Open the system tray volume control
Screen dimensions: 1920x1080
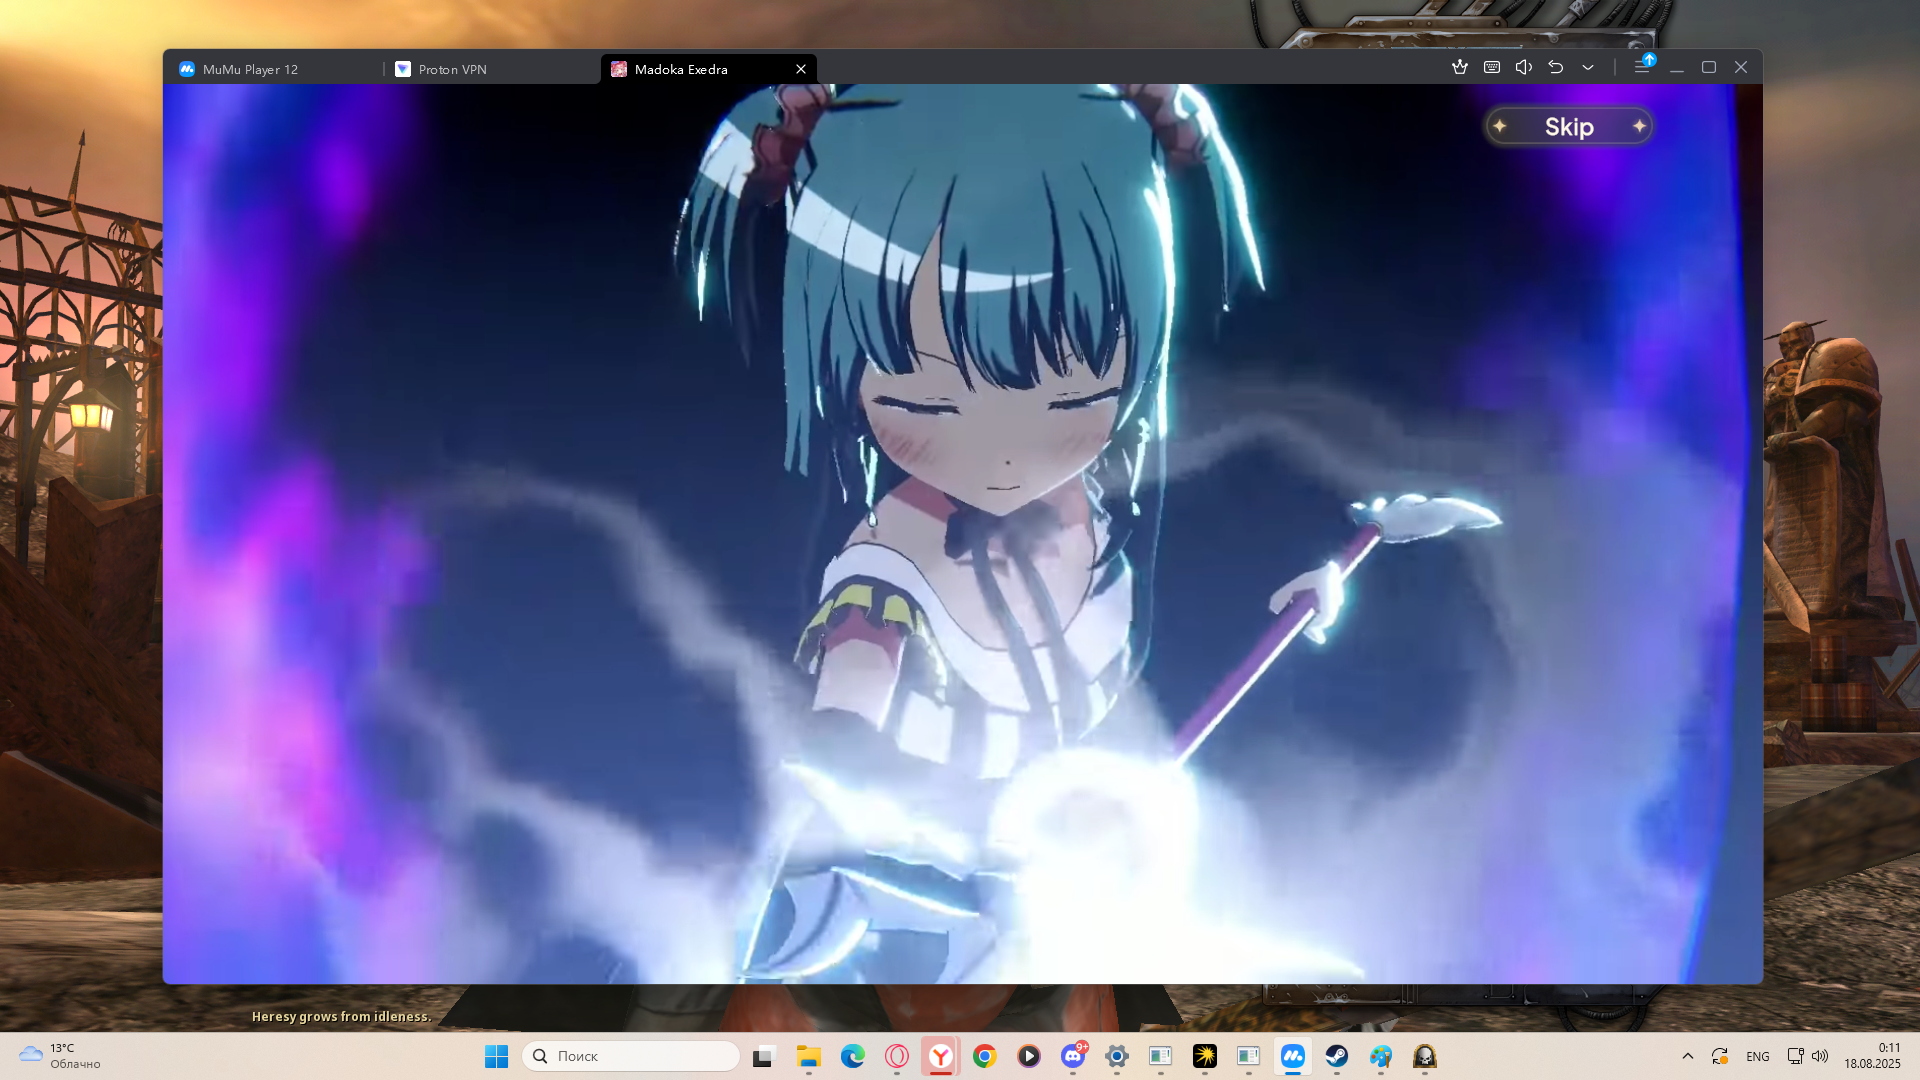click(1820, 1056)
